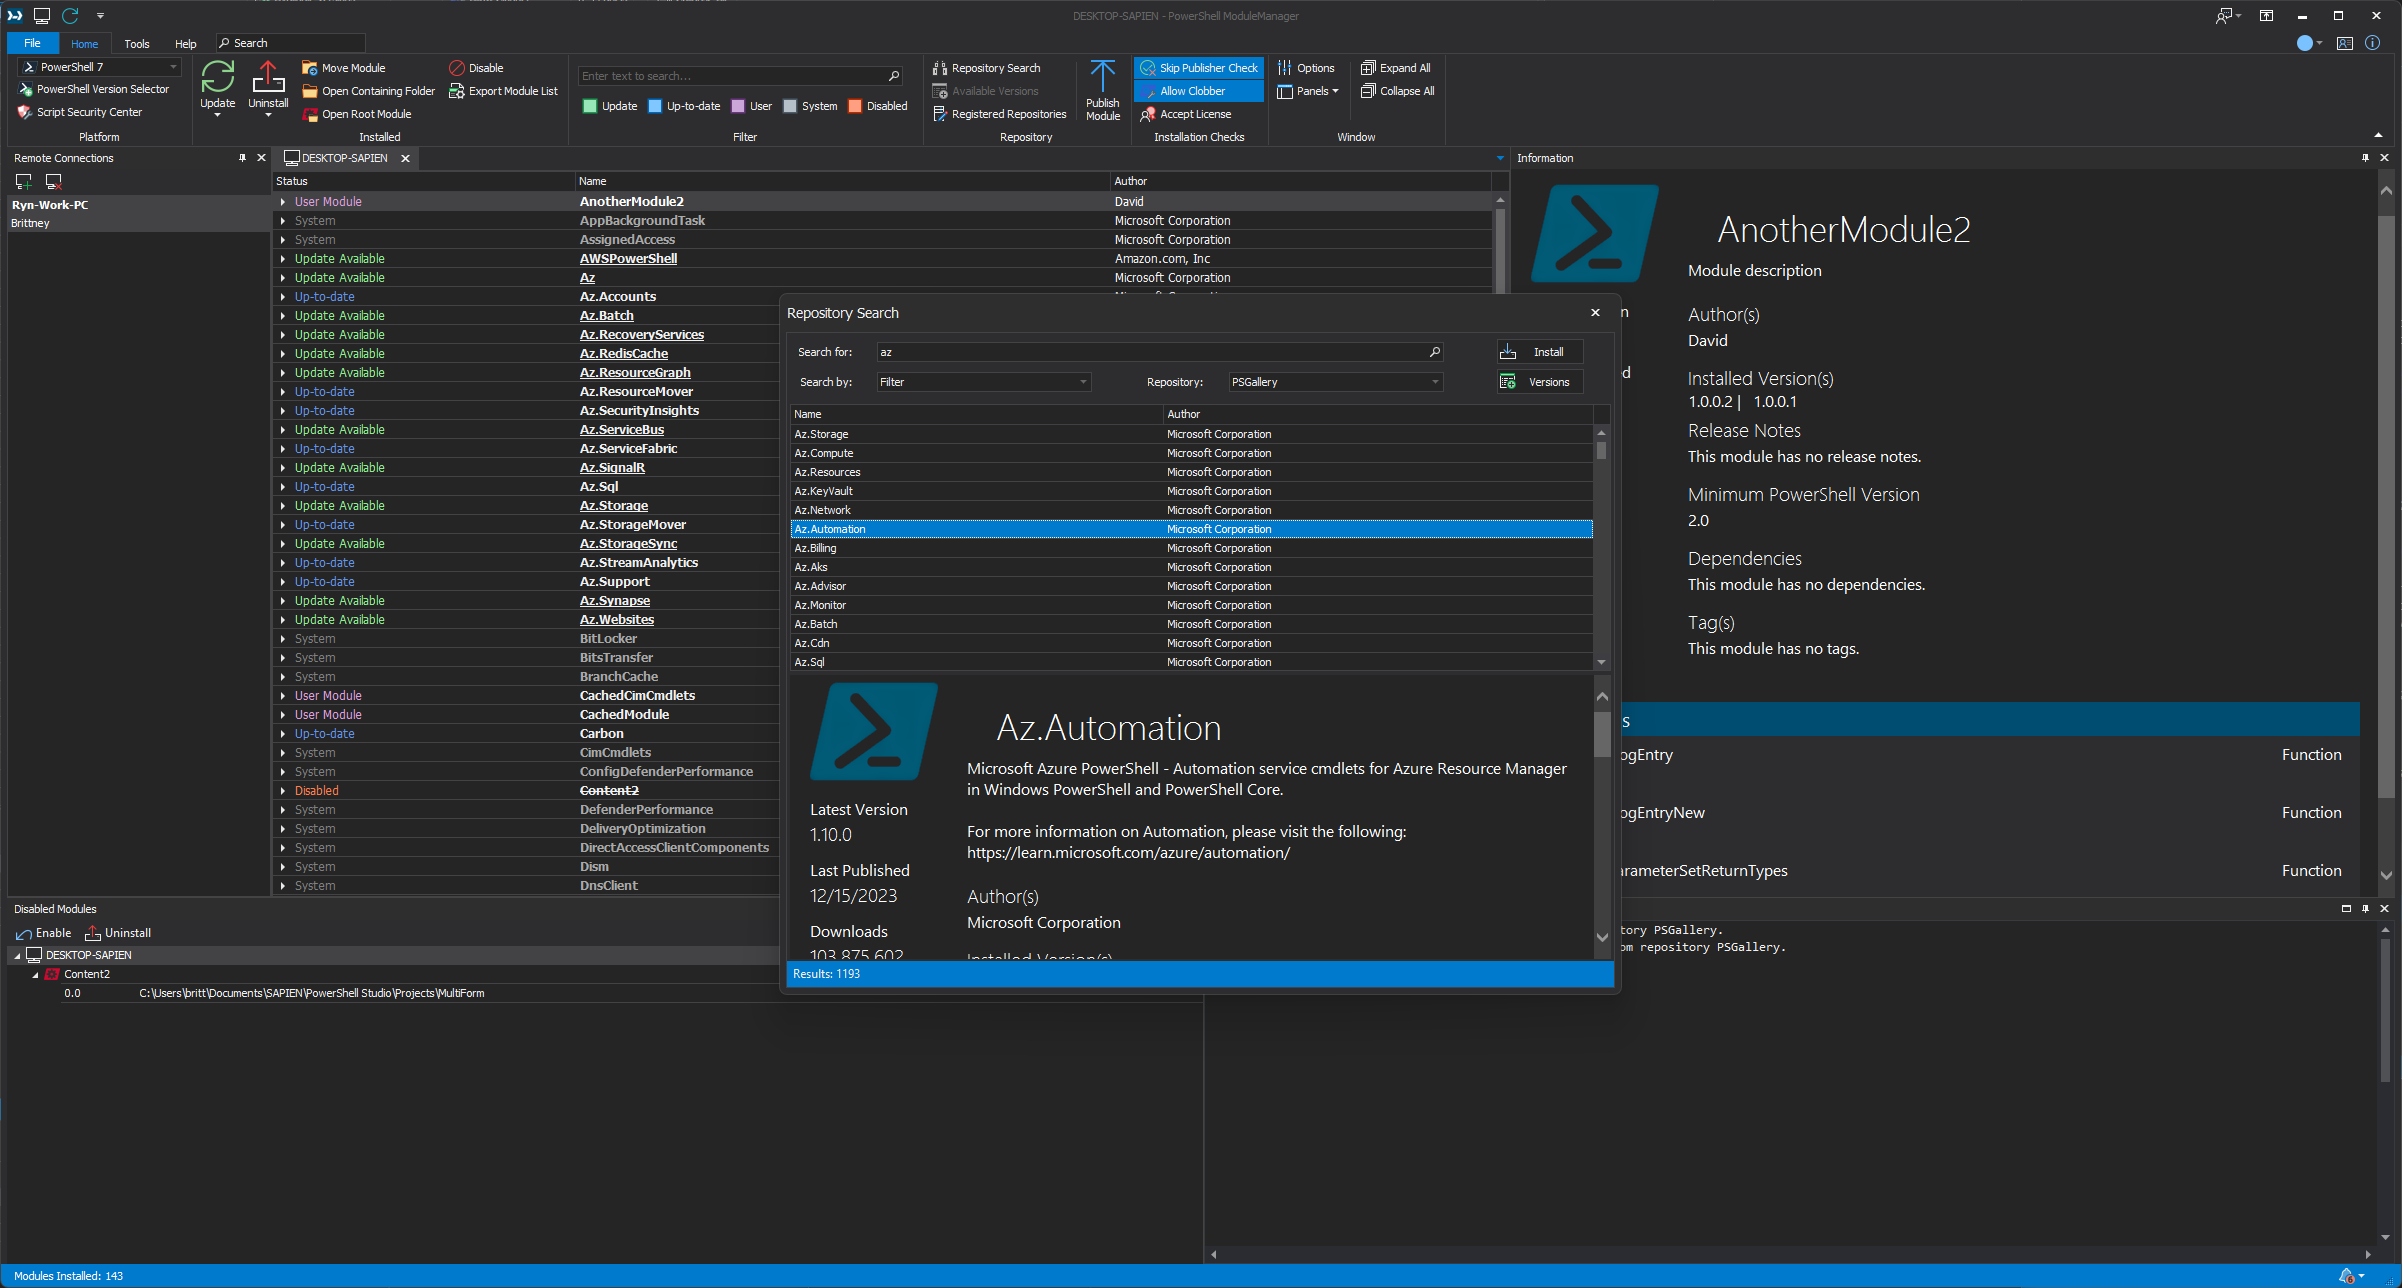The height and width of the screenshot is (1288, 2402).
Task: Close the Repository Search dialog
Action: (x=1595, y=313)
